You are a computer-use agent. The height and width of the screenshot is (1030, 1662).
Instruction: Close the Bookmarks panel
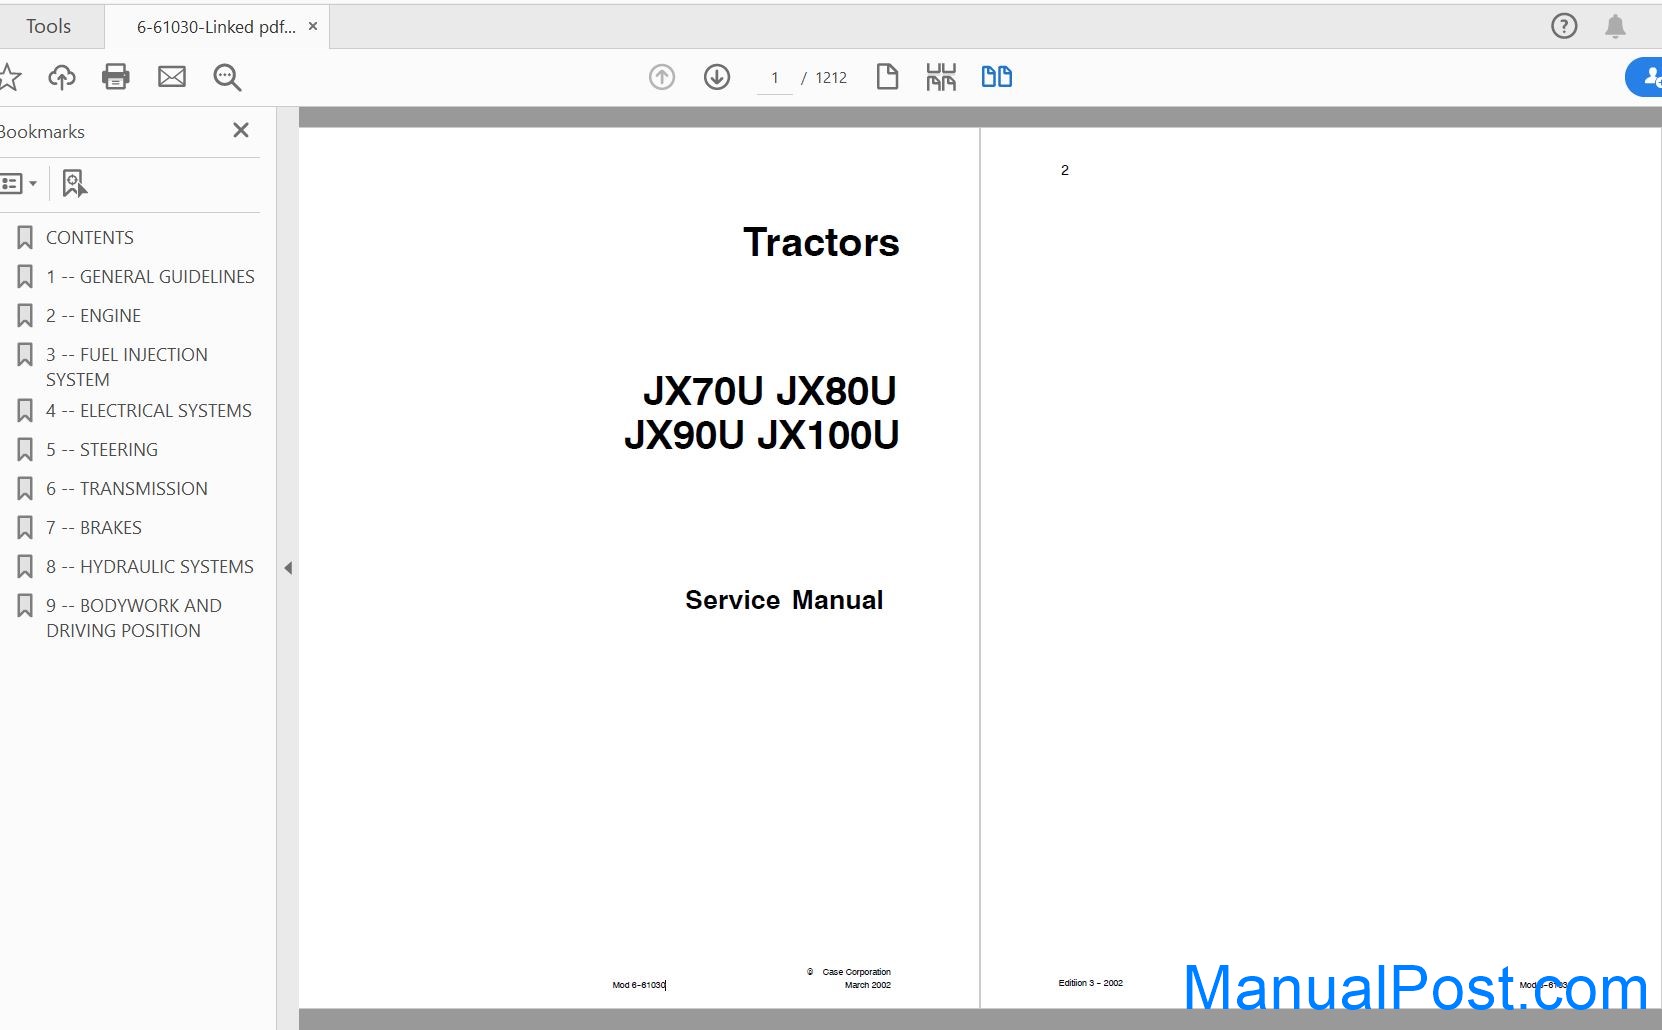241,130
